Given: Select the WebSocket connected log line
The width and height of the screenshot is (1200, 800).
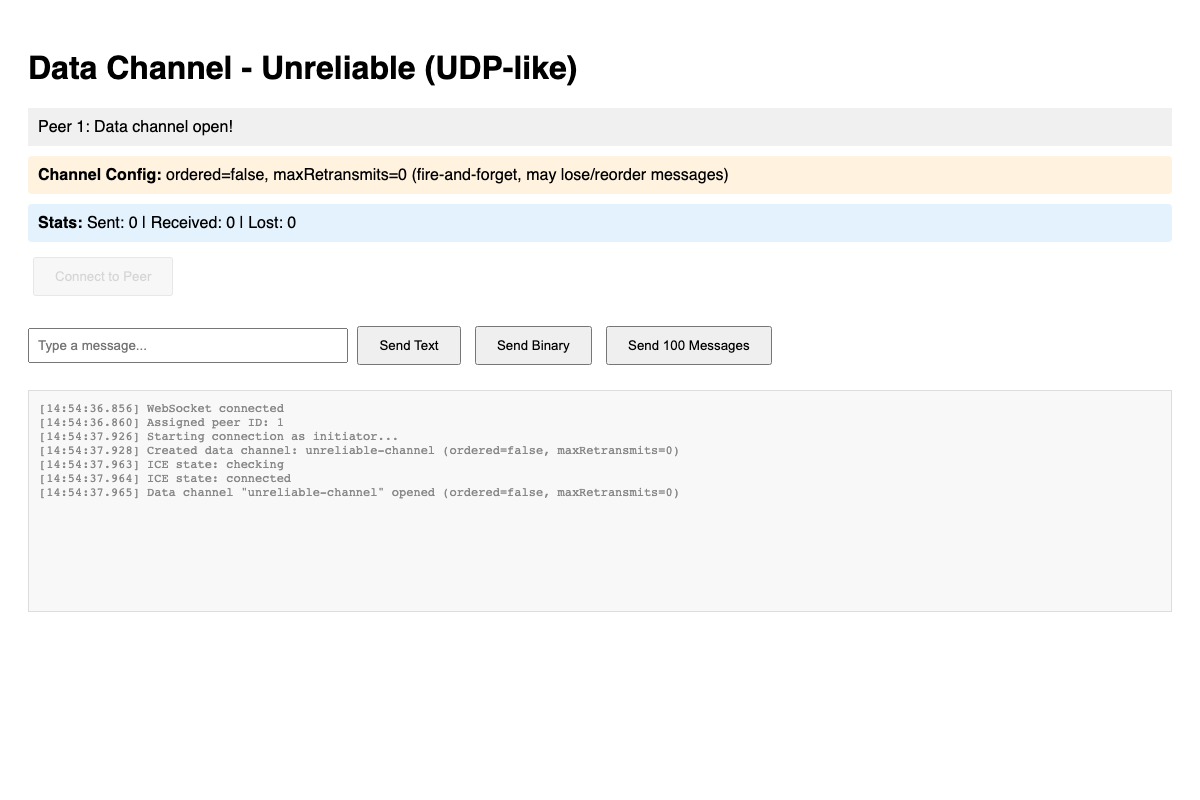Looking at the screenshot, I should pos(160,408).
